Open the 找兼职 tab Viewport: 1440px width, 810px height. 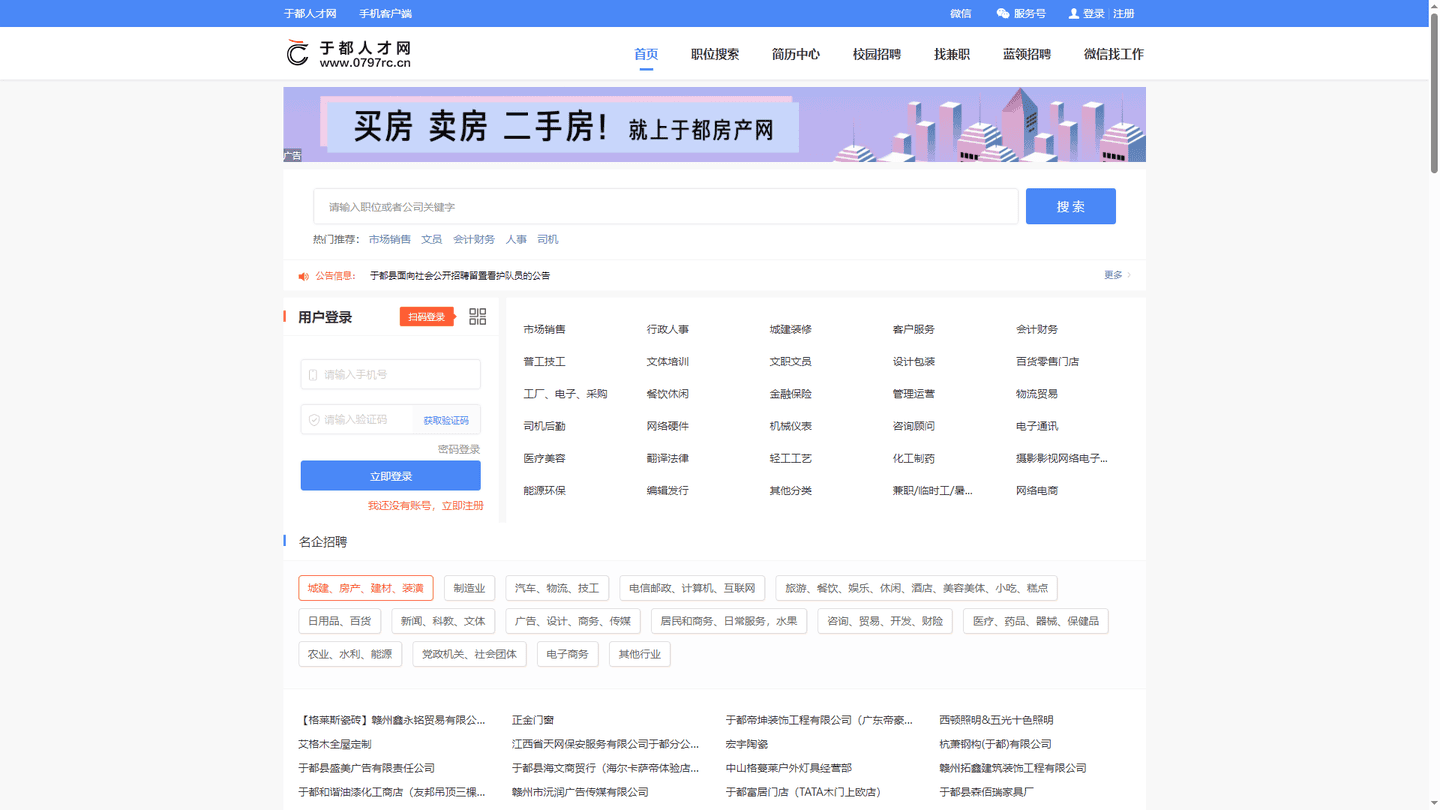pyautogui.click(x=952, y=54)
